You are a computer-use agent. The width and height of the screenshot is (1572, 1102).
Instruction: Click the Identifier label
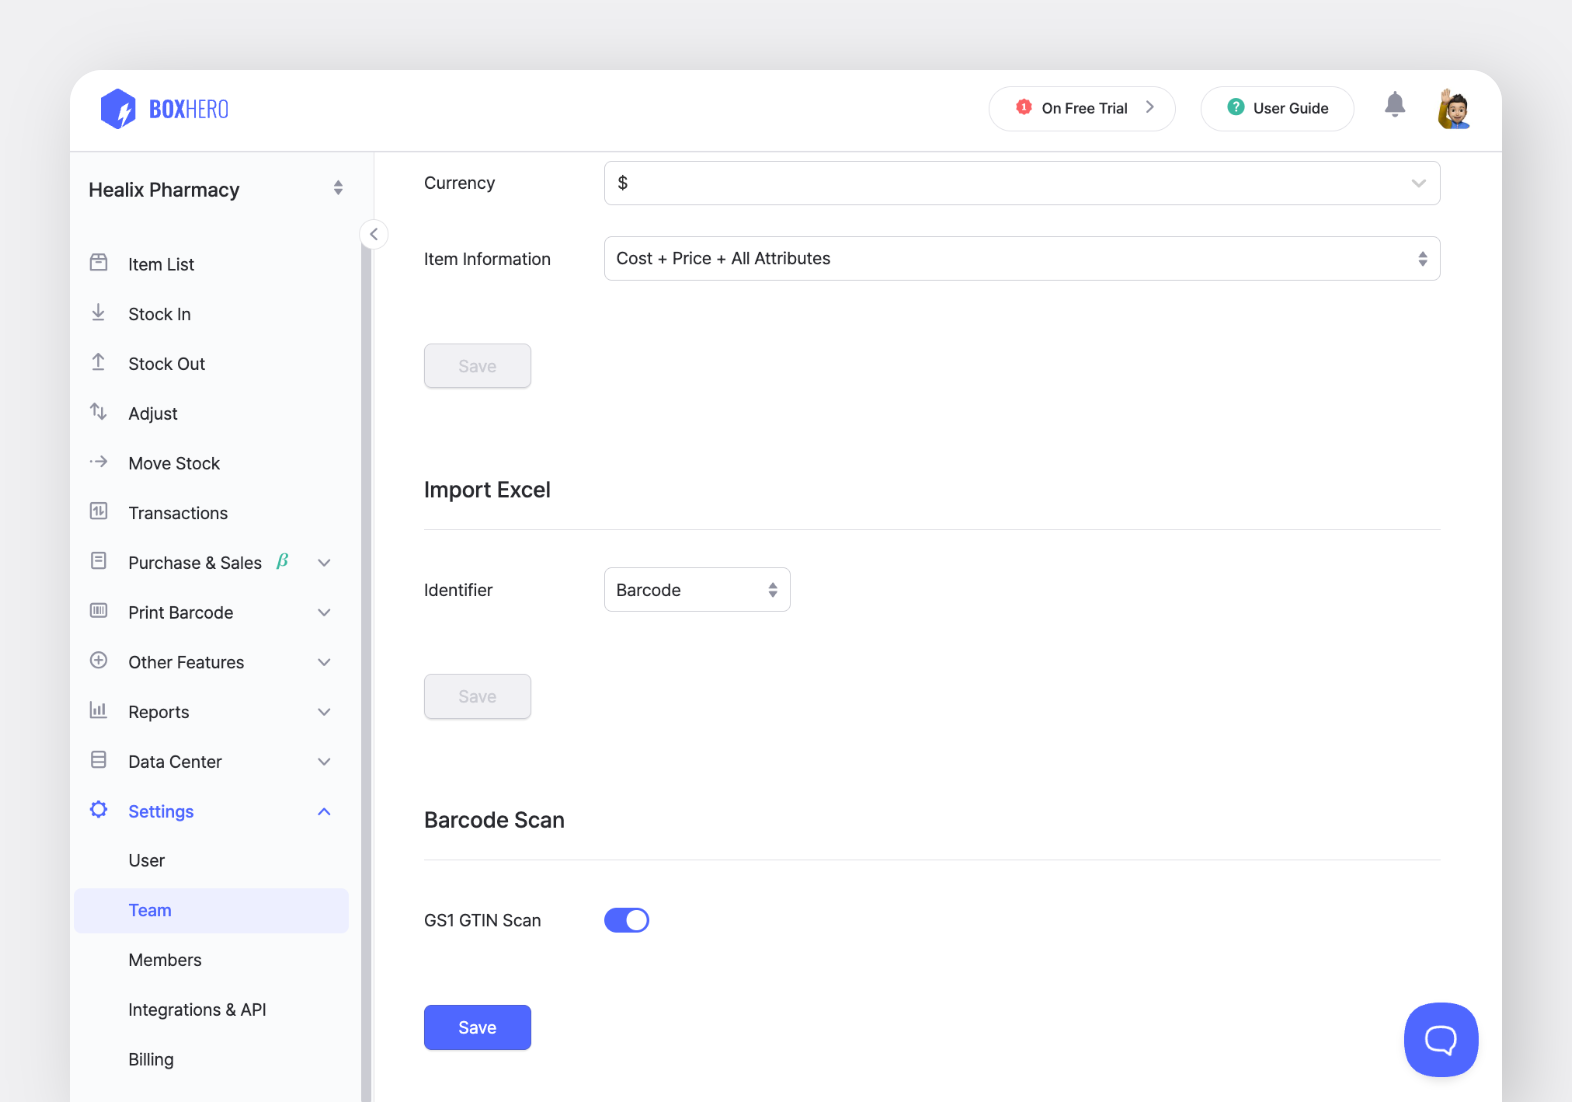tap(458, 590)
